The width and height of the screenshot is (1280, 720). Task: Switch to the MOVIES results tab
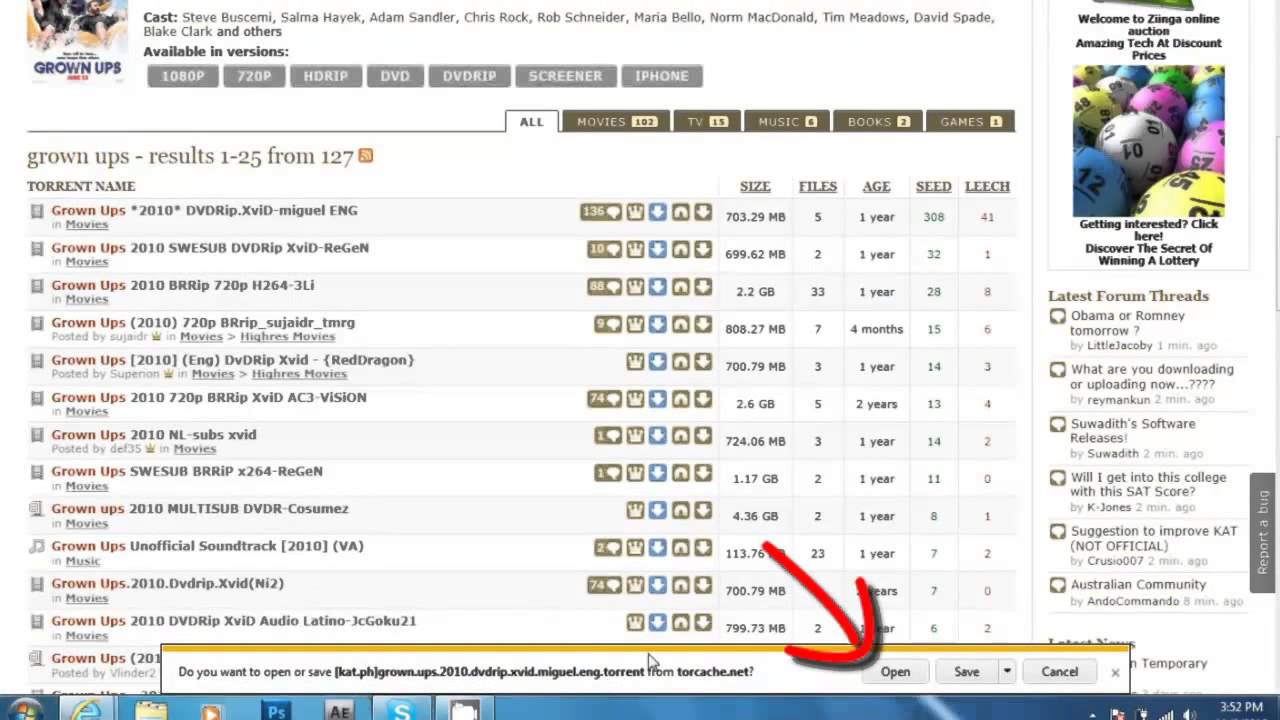(x=617, y=122)
